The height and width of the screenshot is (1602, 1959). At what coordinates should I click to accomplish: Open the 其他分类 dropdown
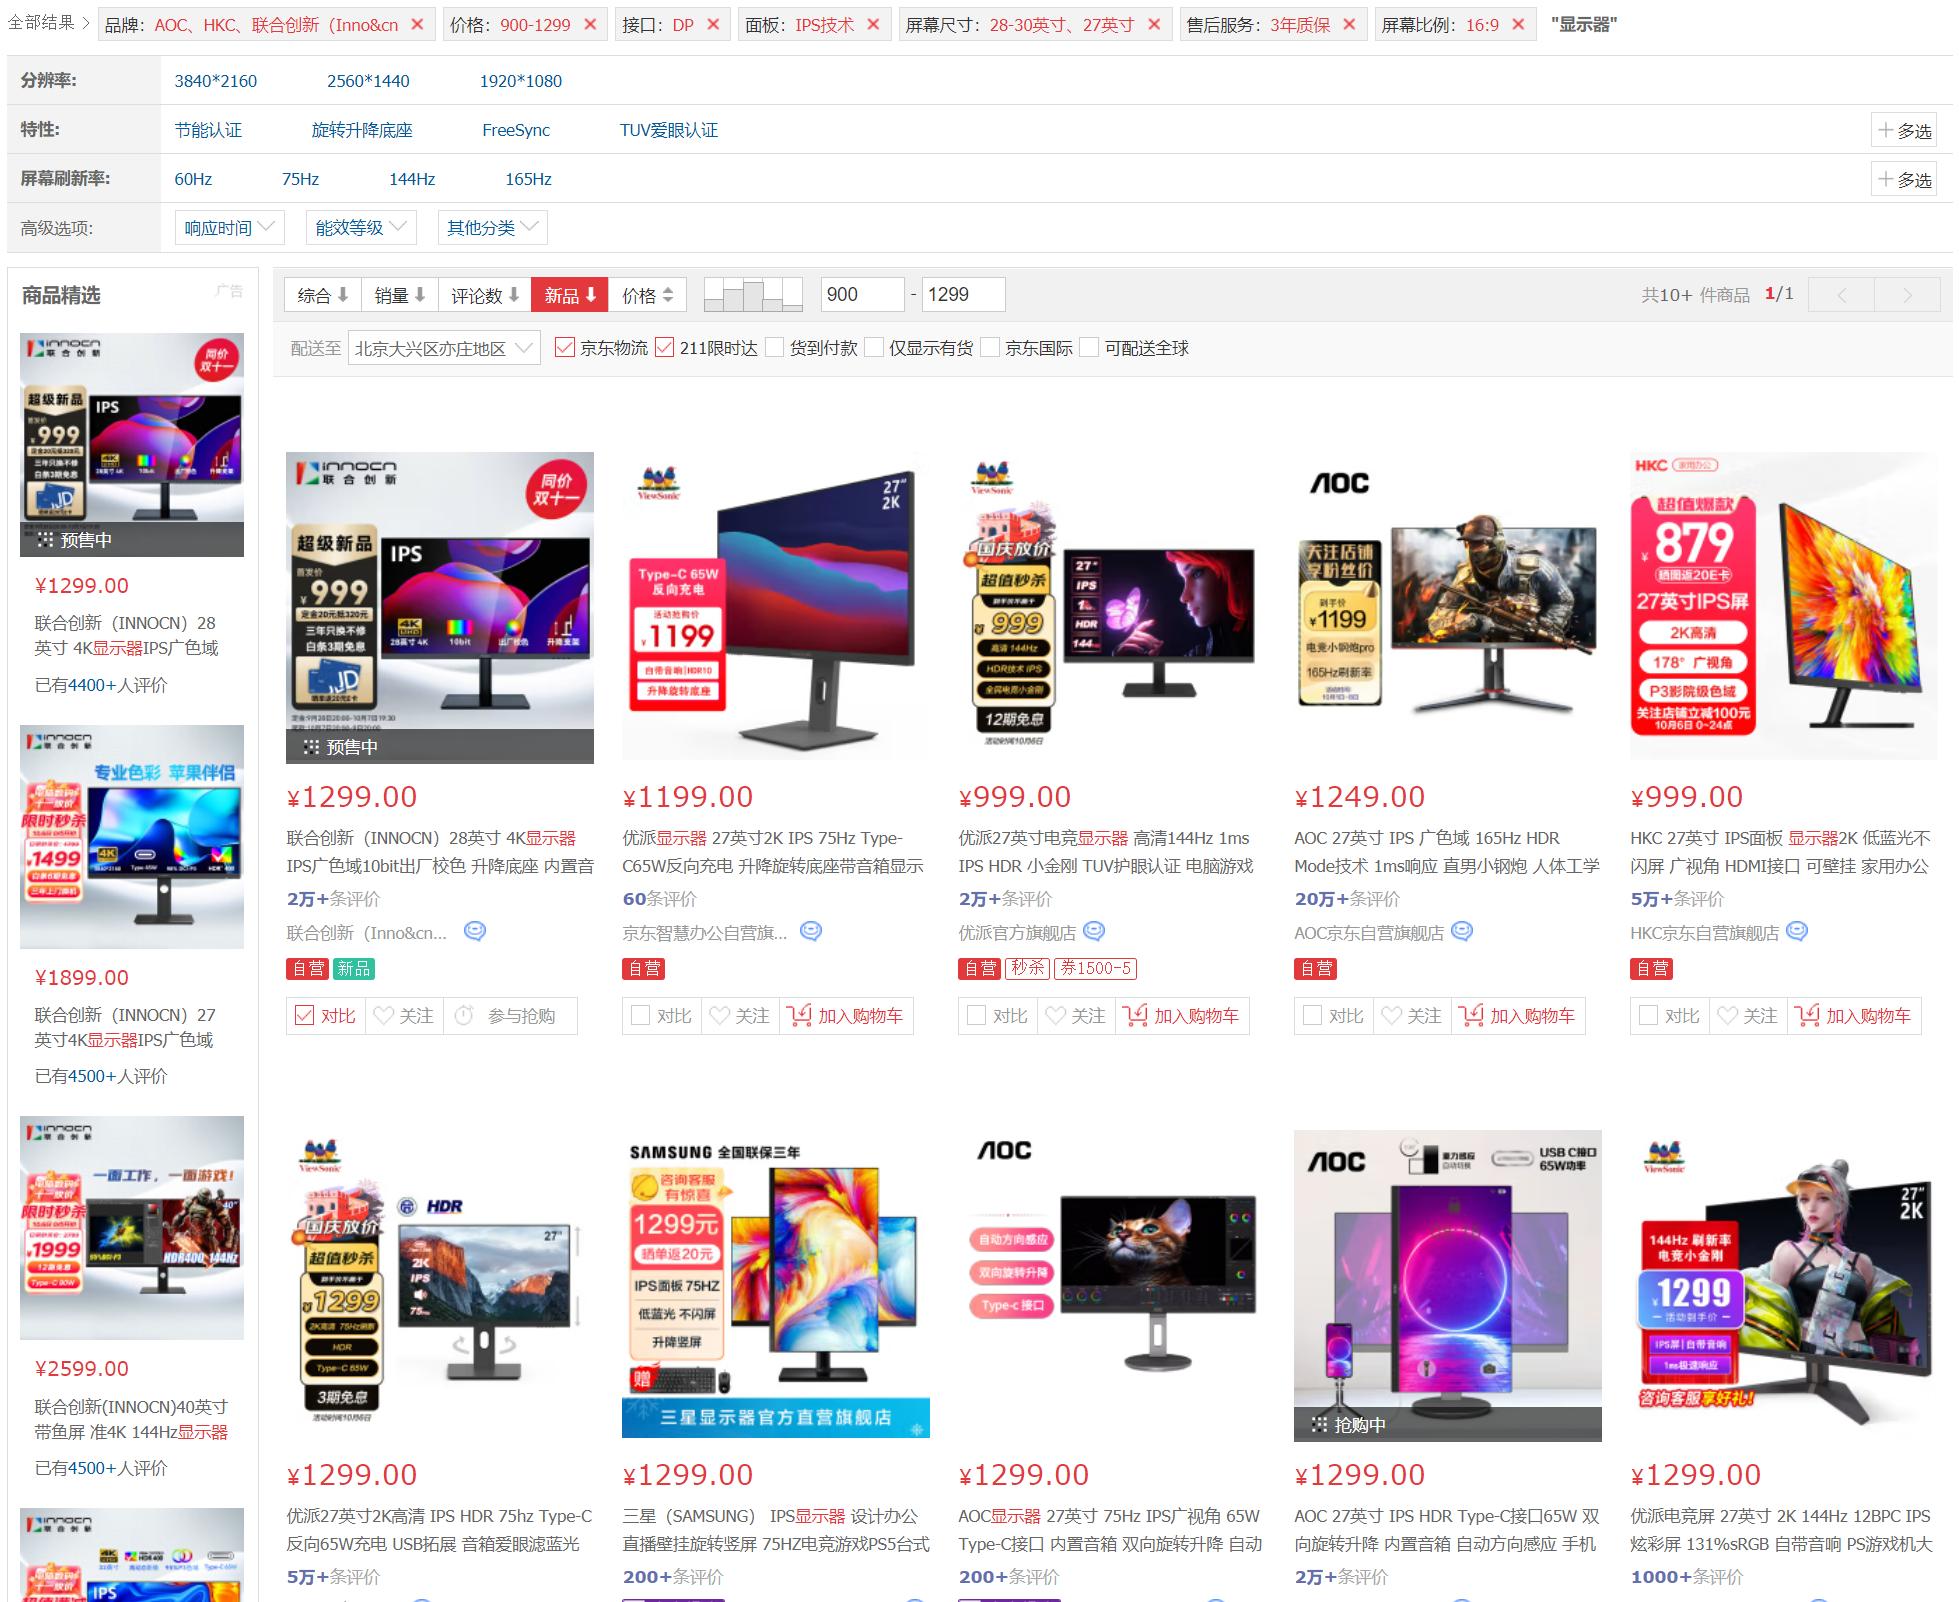[492, 228]
